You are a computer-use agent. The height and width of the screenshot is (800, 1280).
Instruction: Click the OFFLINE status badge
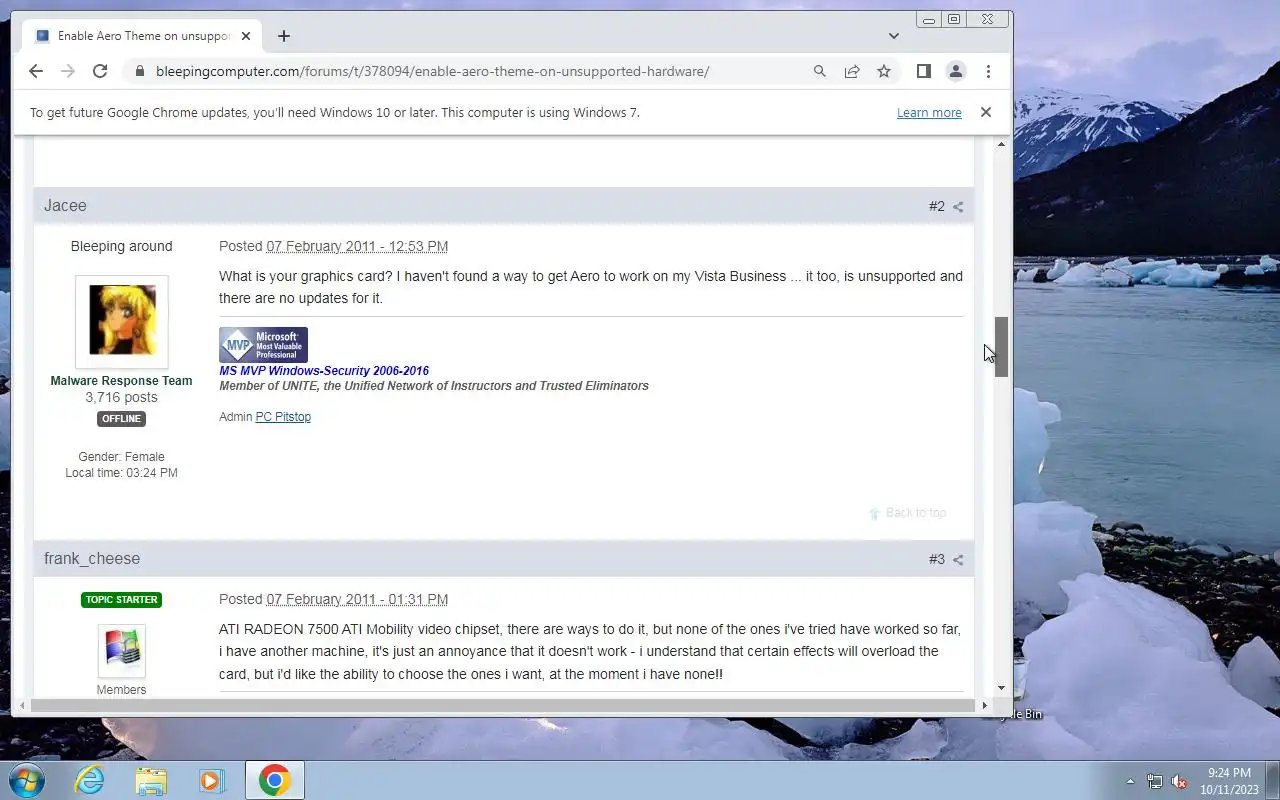pos(121,418)
